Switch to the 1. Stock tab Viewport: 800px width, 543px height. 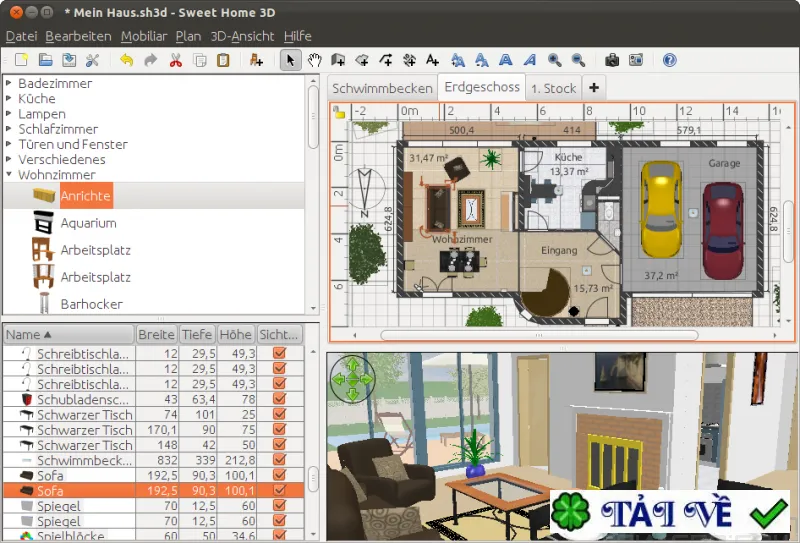pyautogui.click(x=554, y=88)
